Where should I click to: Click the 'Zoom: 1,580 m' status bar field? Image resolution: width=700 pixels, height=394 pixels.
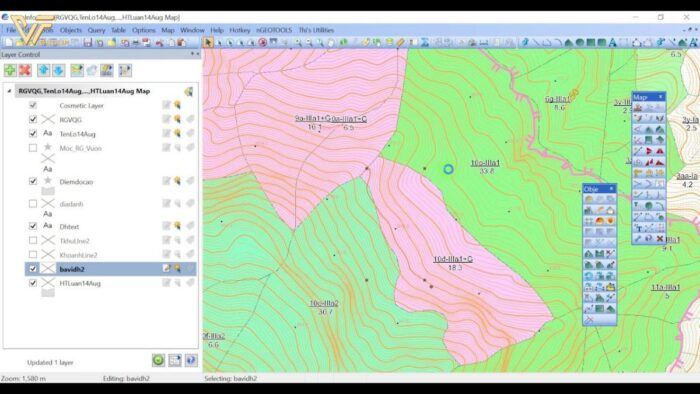[23, 378]
